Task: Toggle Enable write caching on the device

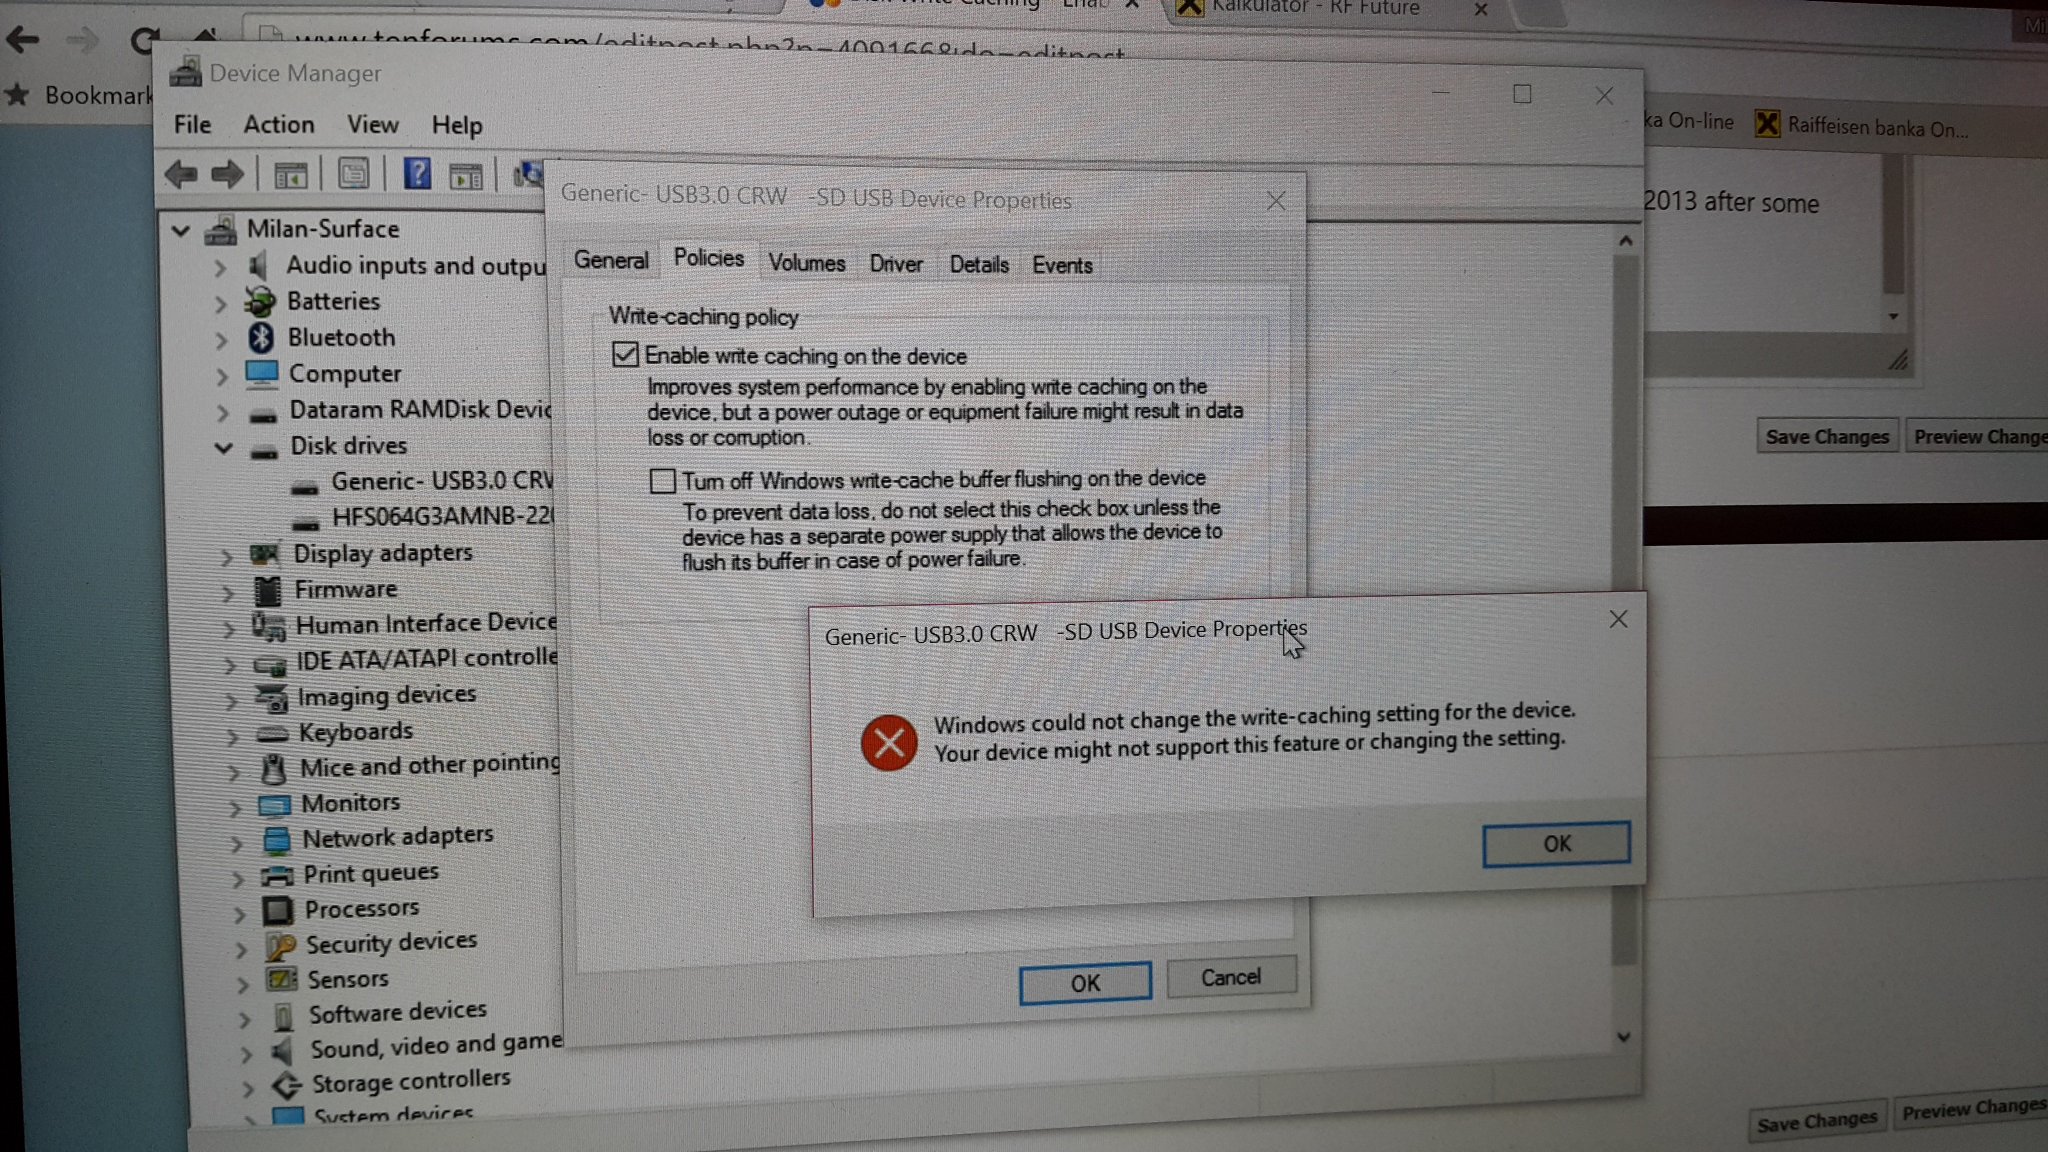Action: 625,354
